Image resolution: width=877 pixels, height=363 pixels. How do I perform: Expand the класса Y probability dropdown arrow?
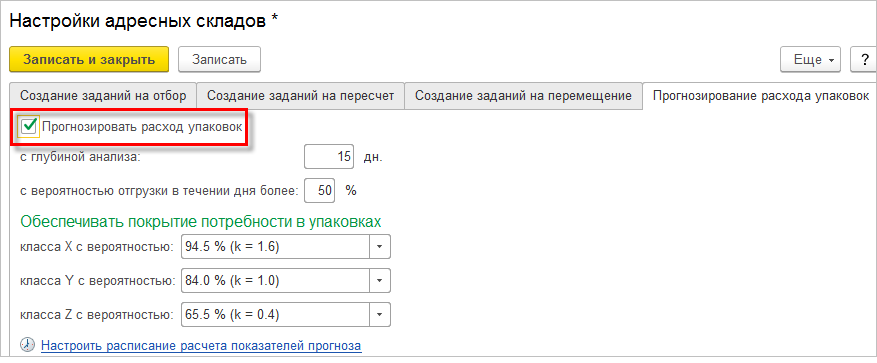pos(380,281)
